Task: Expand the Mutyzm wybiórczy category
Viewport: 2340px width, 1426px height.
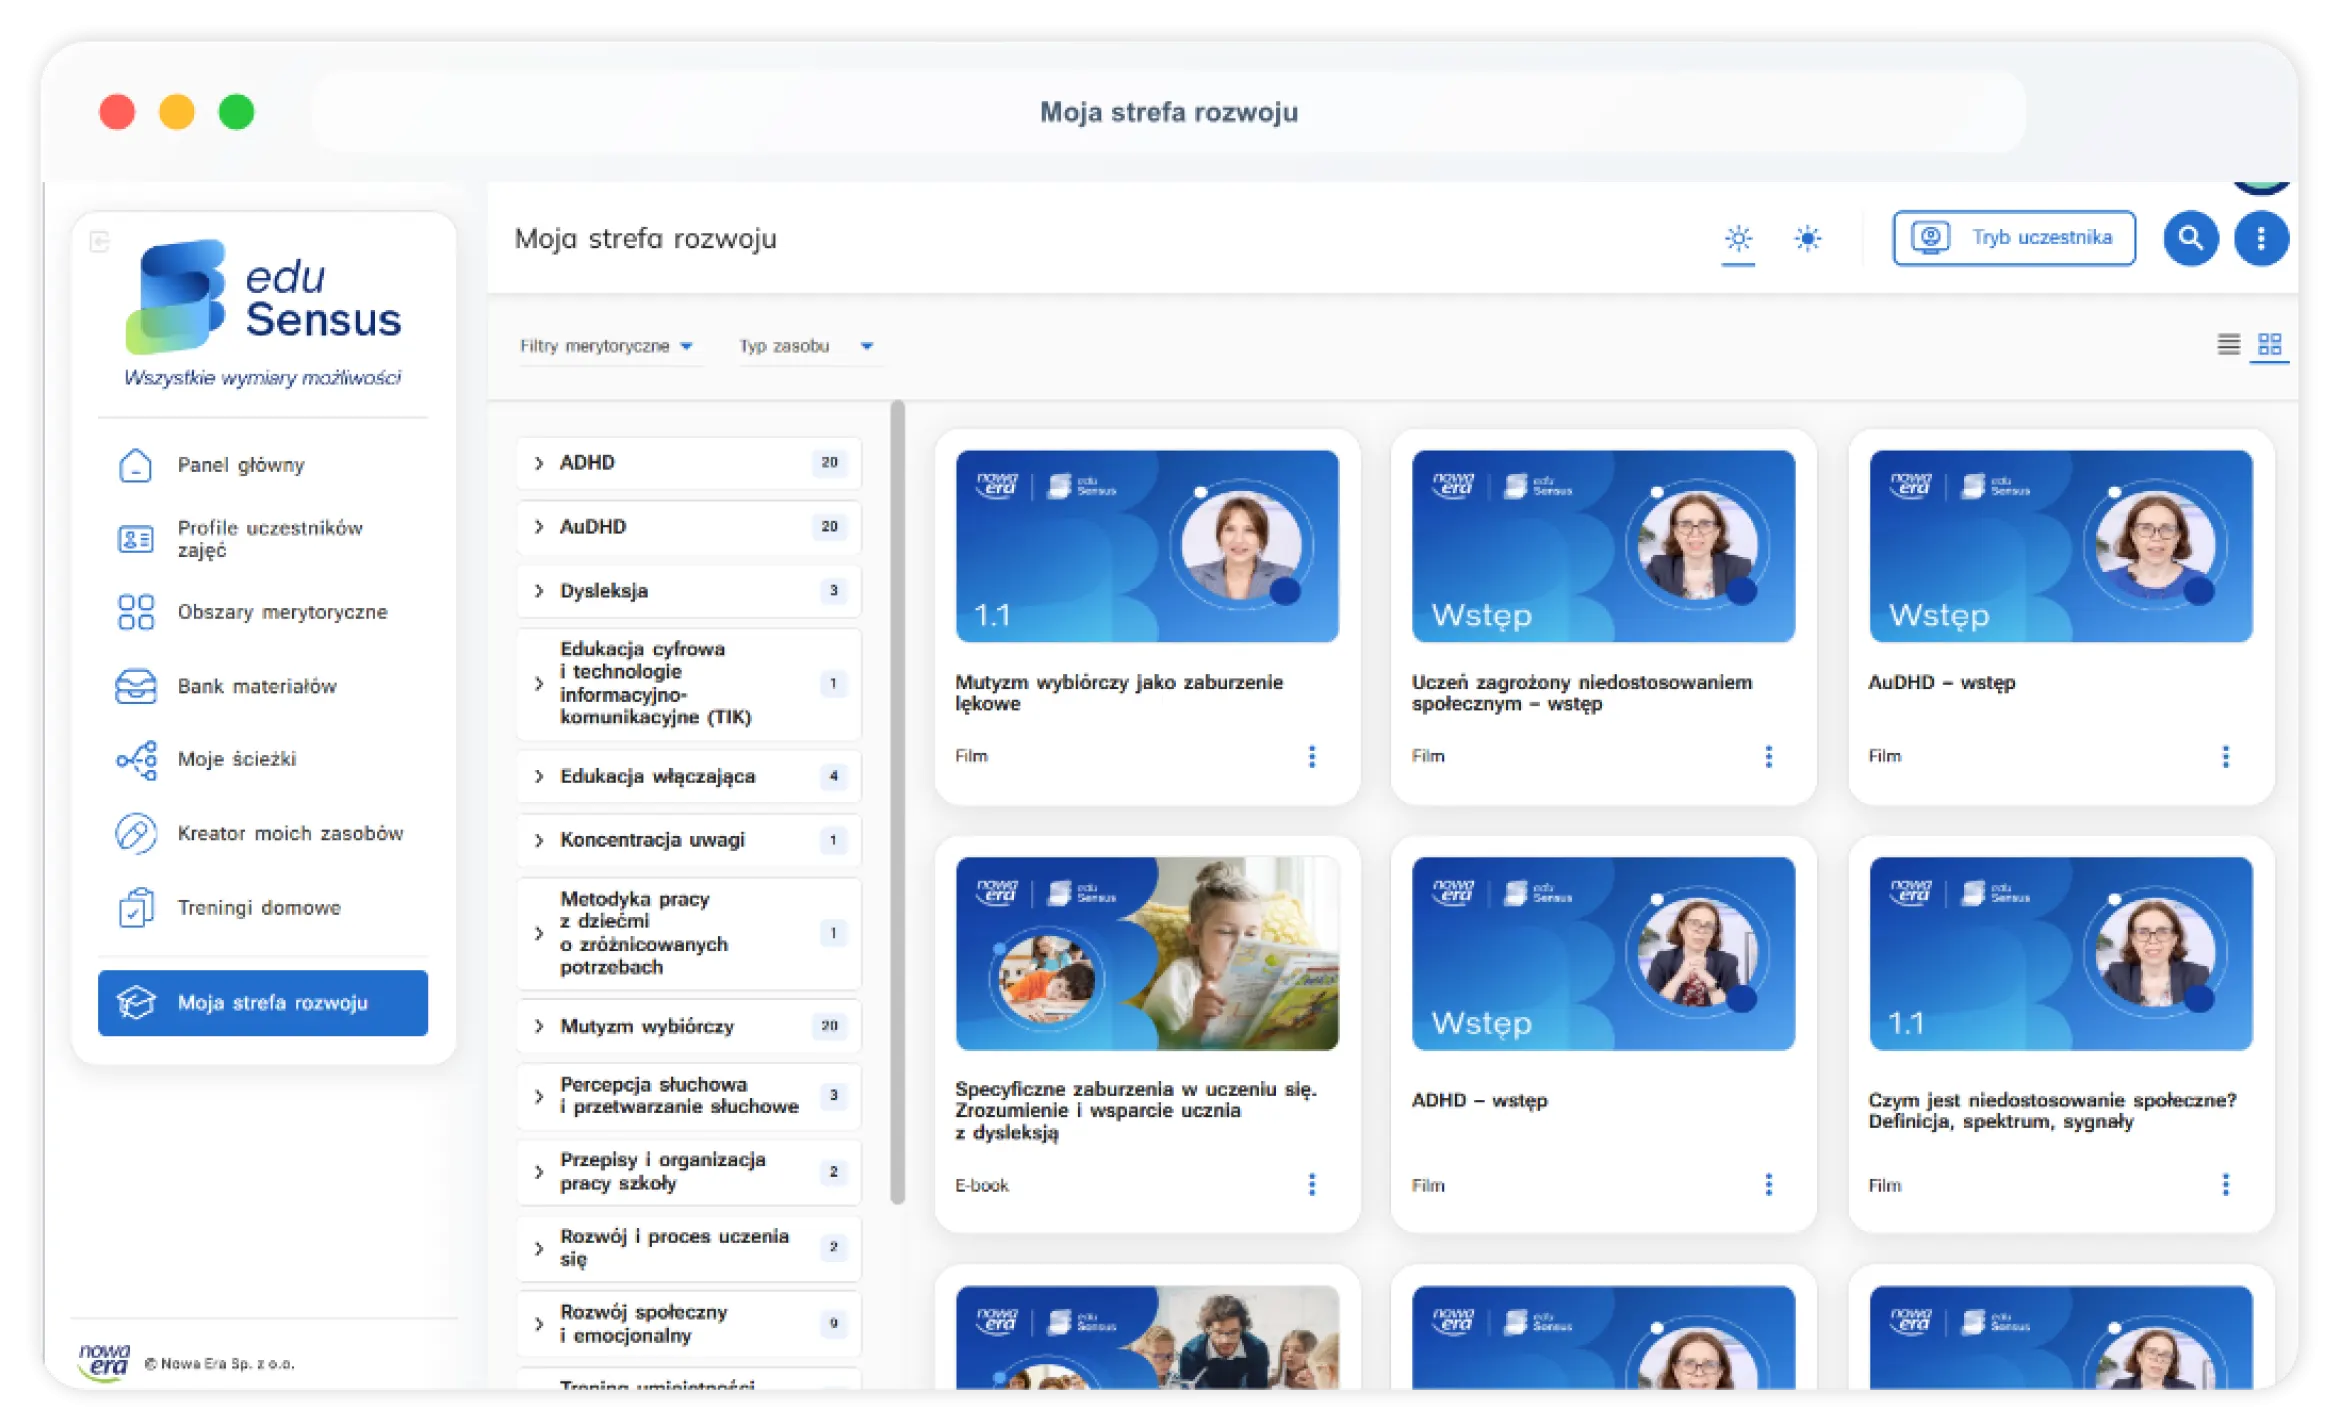Action: tap(688, 1026)
